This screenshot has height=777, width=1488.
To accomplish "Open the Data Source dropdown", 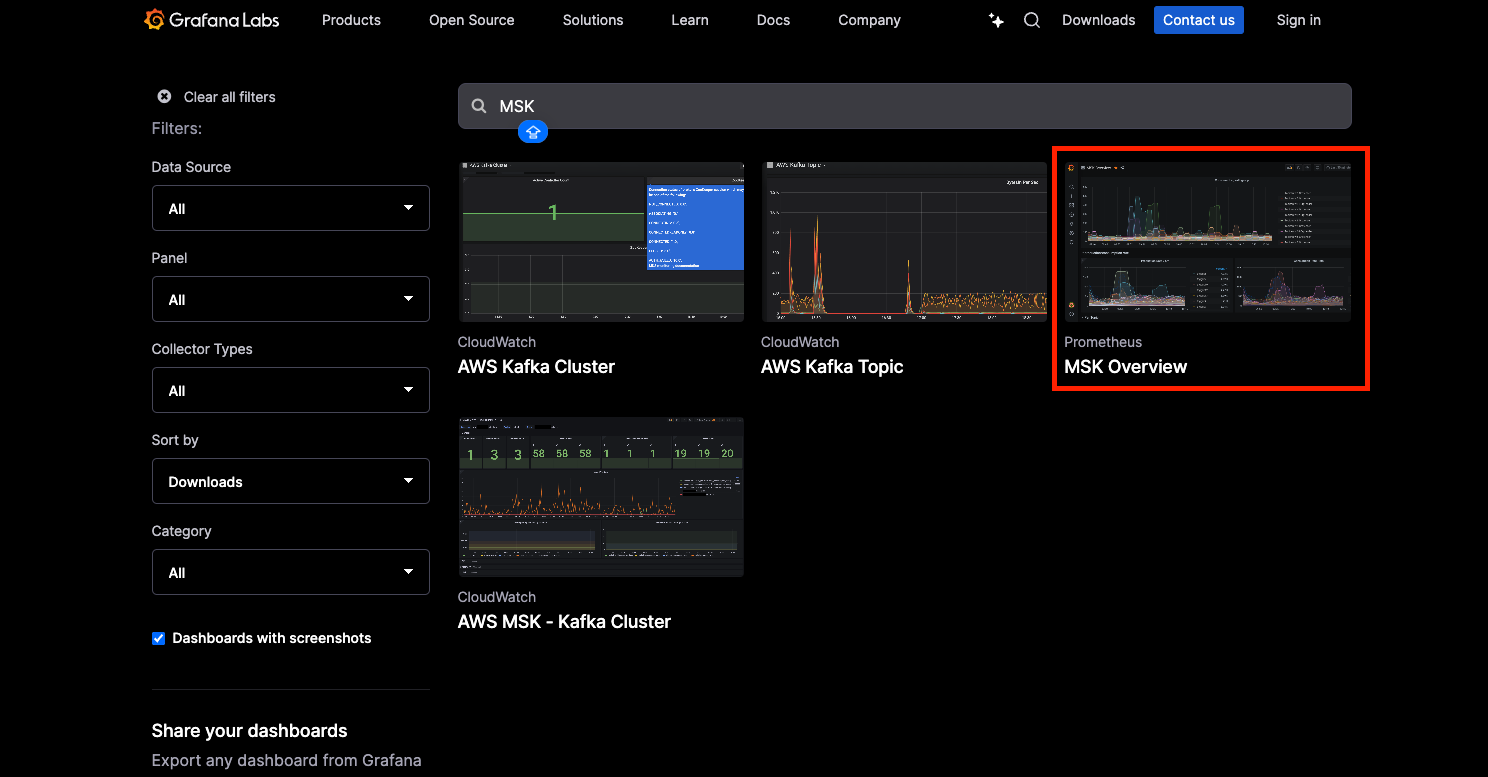I will point(291,208).
